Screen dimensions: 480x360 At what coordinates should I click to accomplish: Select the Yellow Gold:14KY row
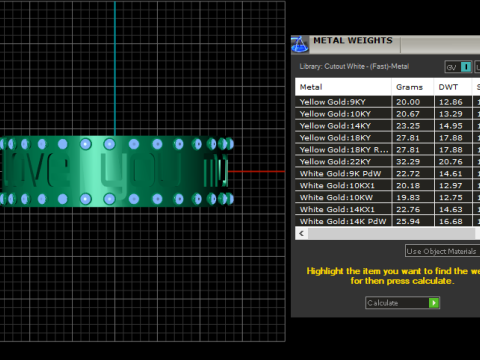[387, 126]
